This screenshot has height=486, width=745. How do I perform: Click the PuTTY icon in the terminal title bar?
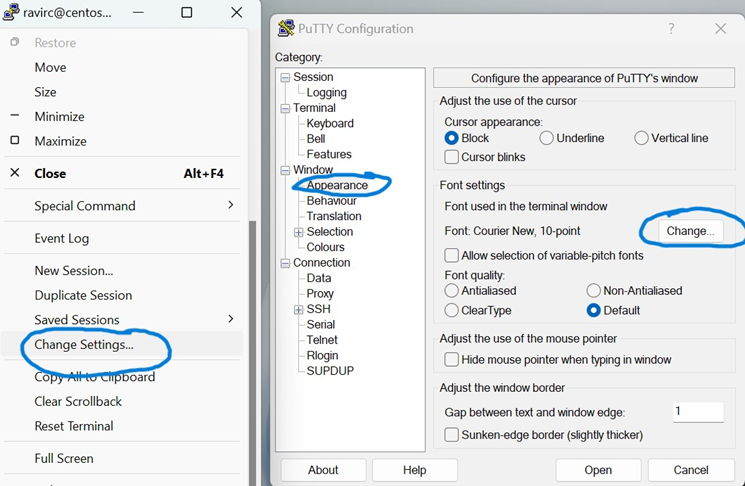pos(11,12)
